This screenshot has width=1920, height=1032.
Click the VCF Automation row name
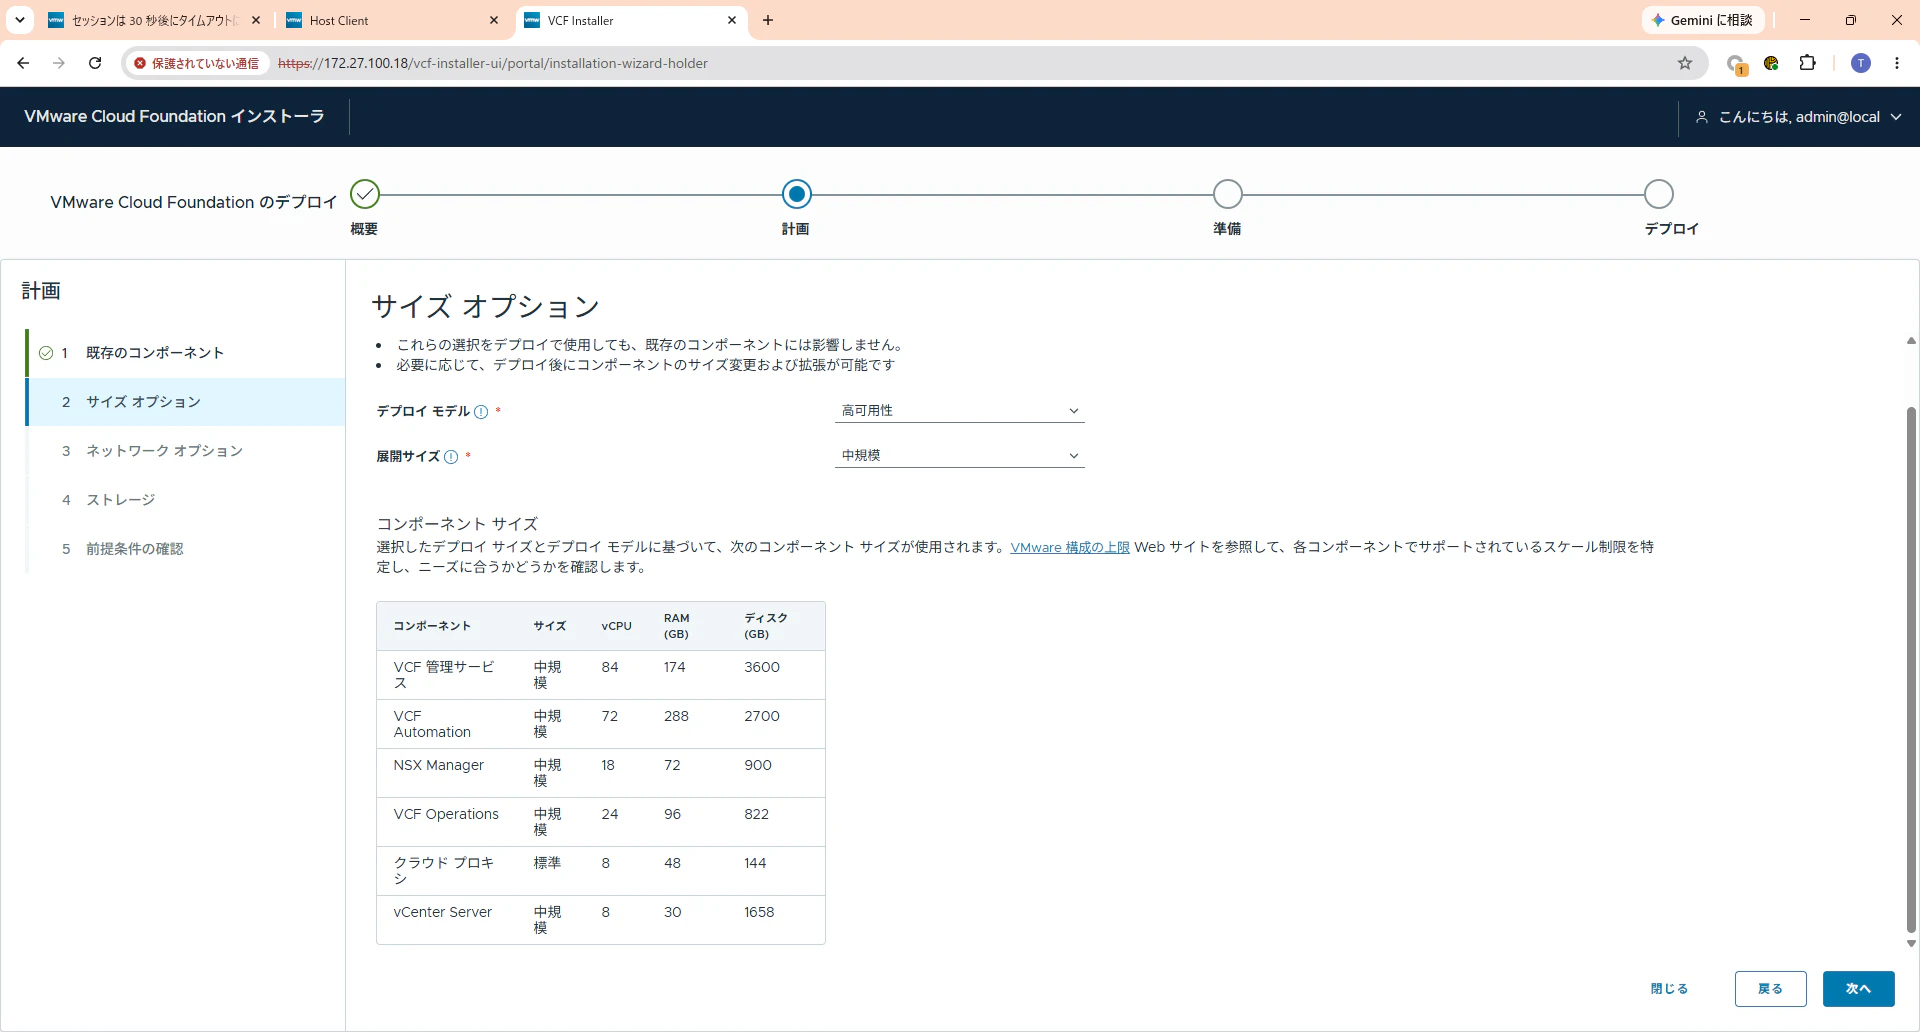pos(432,724)
